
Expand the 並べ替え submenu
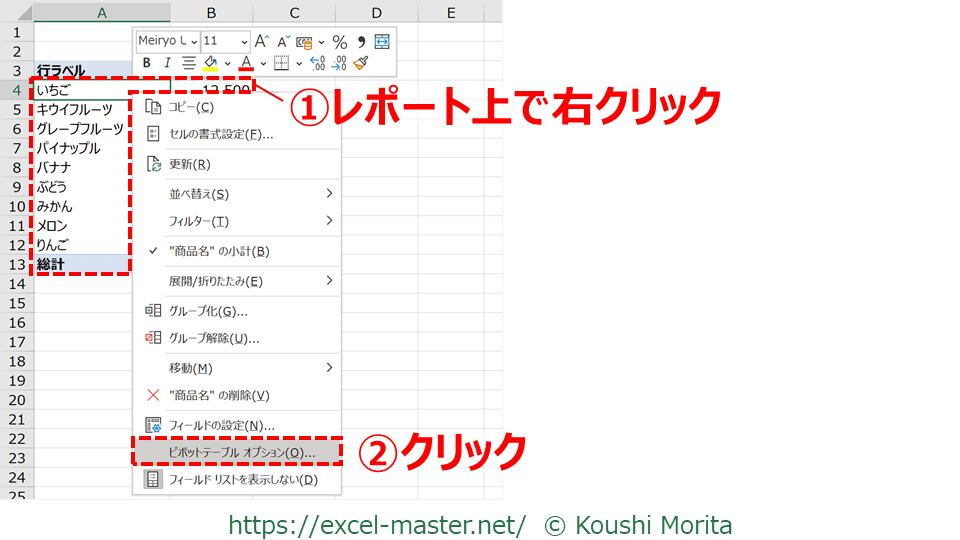tap(238, 194)
